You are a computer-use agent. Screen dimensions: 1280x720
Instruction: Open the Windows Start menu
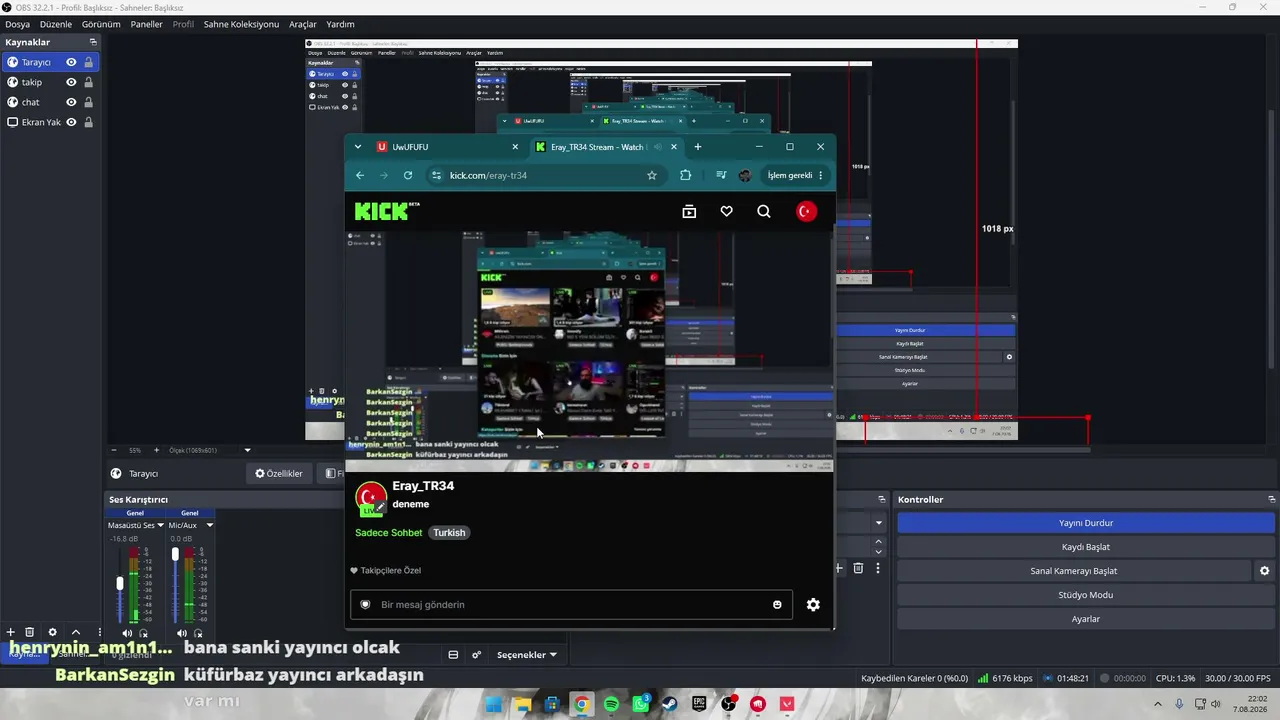click(493, 704)
